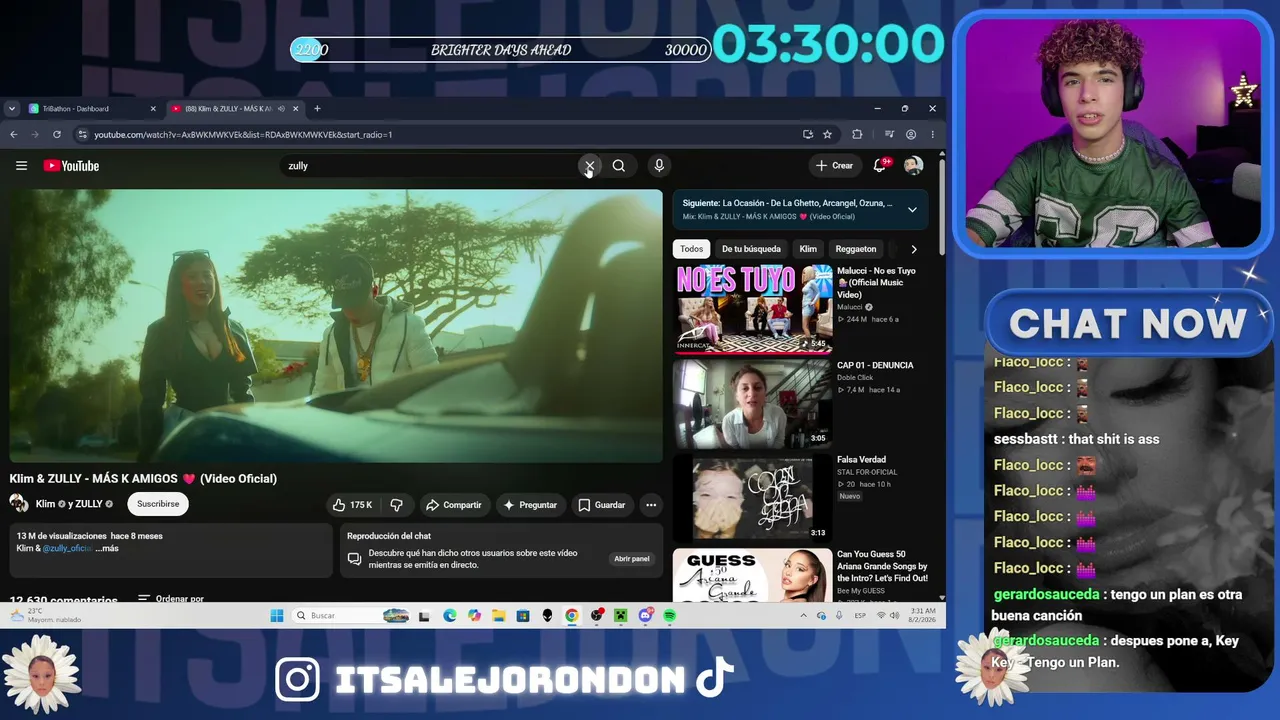The width and height of the screenshot is (1280, 720).
Task: Dislike the video with thumbs down
Action: coord(397,505)
